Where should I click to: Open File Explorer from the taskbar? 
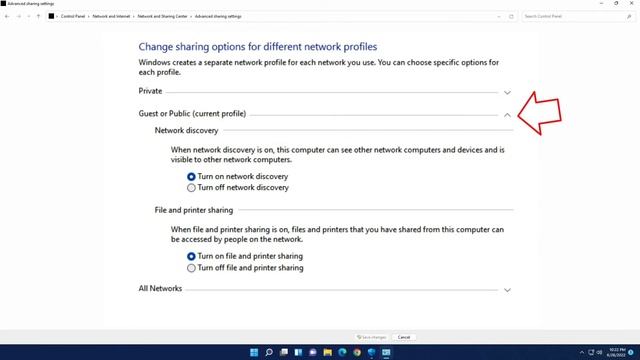pos(327,352)
